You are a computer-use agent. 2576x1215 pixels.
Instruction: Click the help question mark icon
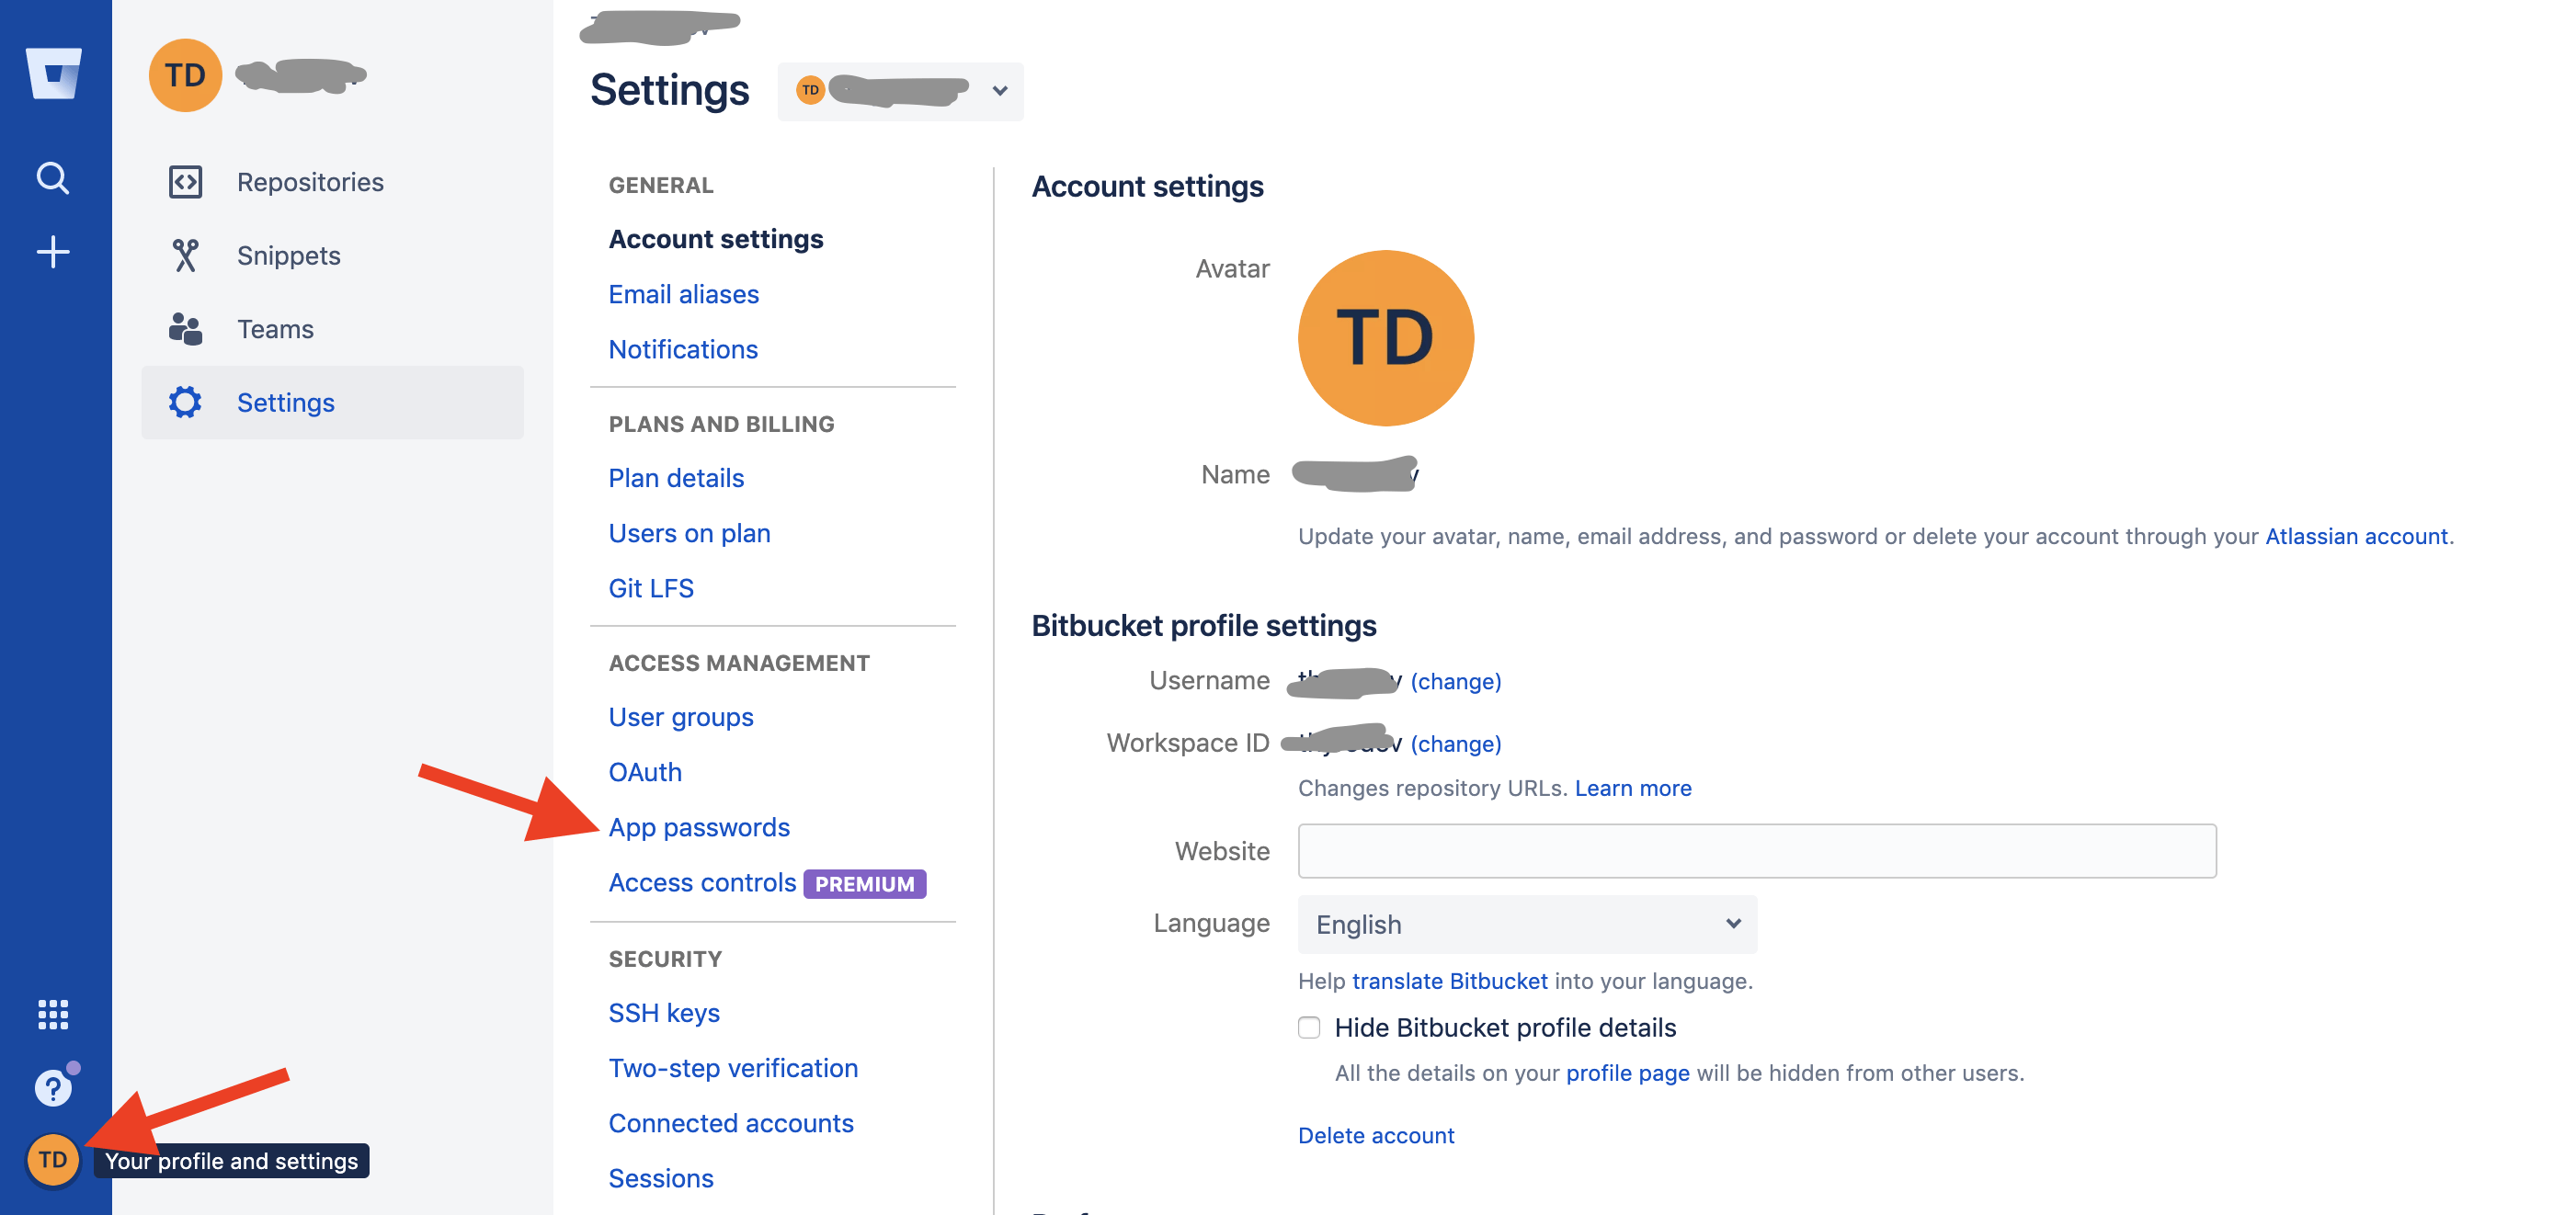point(53,1088)
